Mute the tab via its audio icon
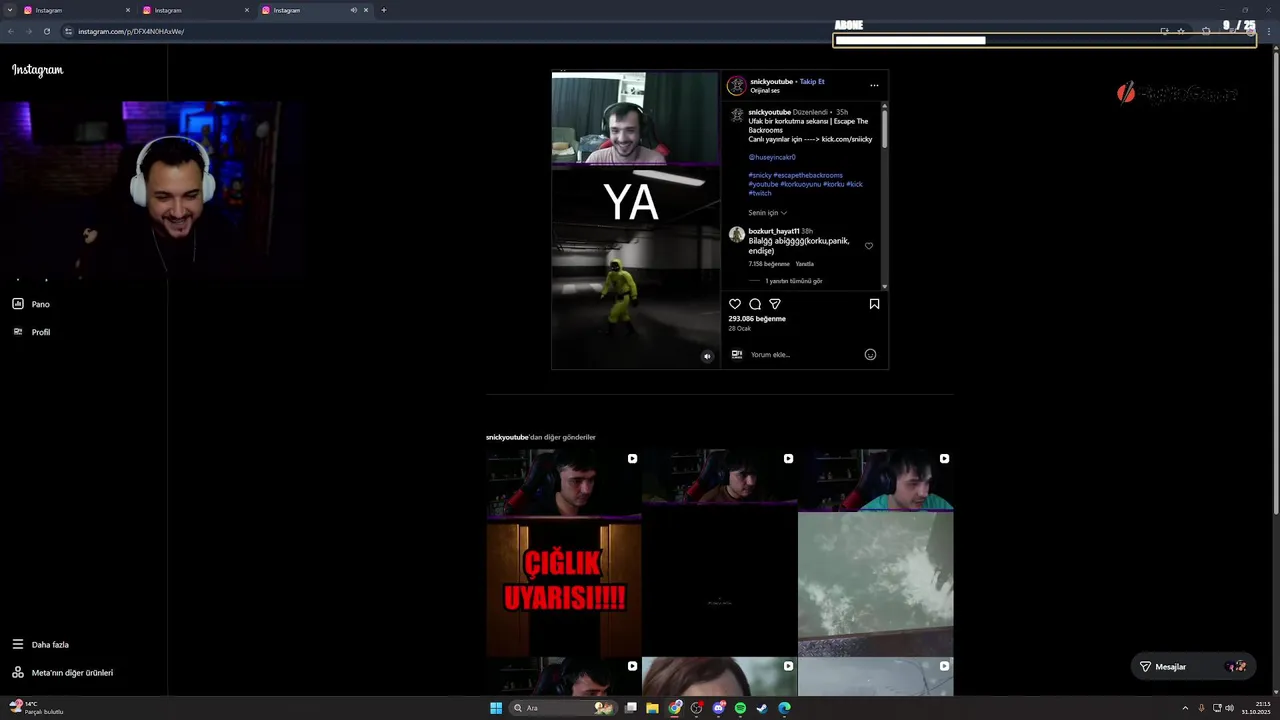 [x=353, y=10]
